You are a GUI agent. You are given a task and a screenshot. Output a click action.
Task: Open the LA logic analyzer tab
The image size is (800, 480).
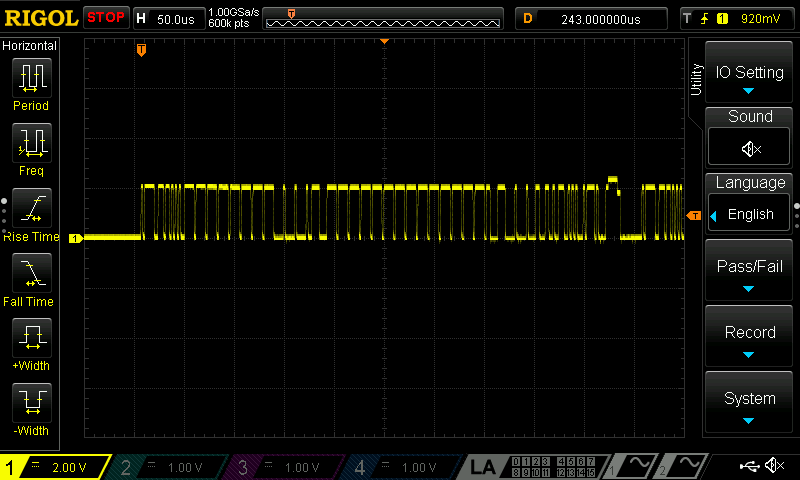(x=483, y=467)
